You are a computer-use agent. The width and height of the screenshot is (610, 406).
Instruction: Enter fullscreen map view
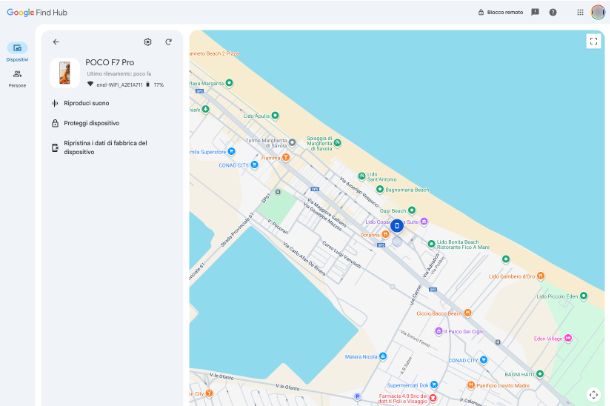[593, 42]
